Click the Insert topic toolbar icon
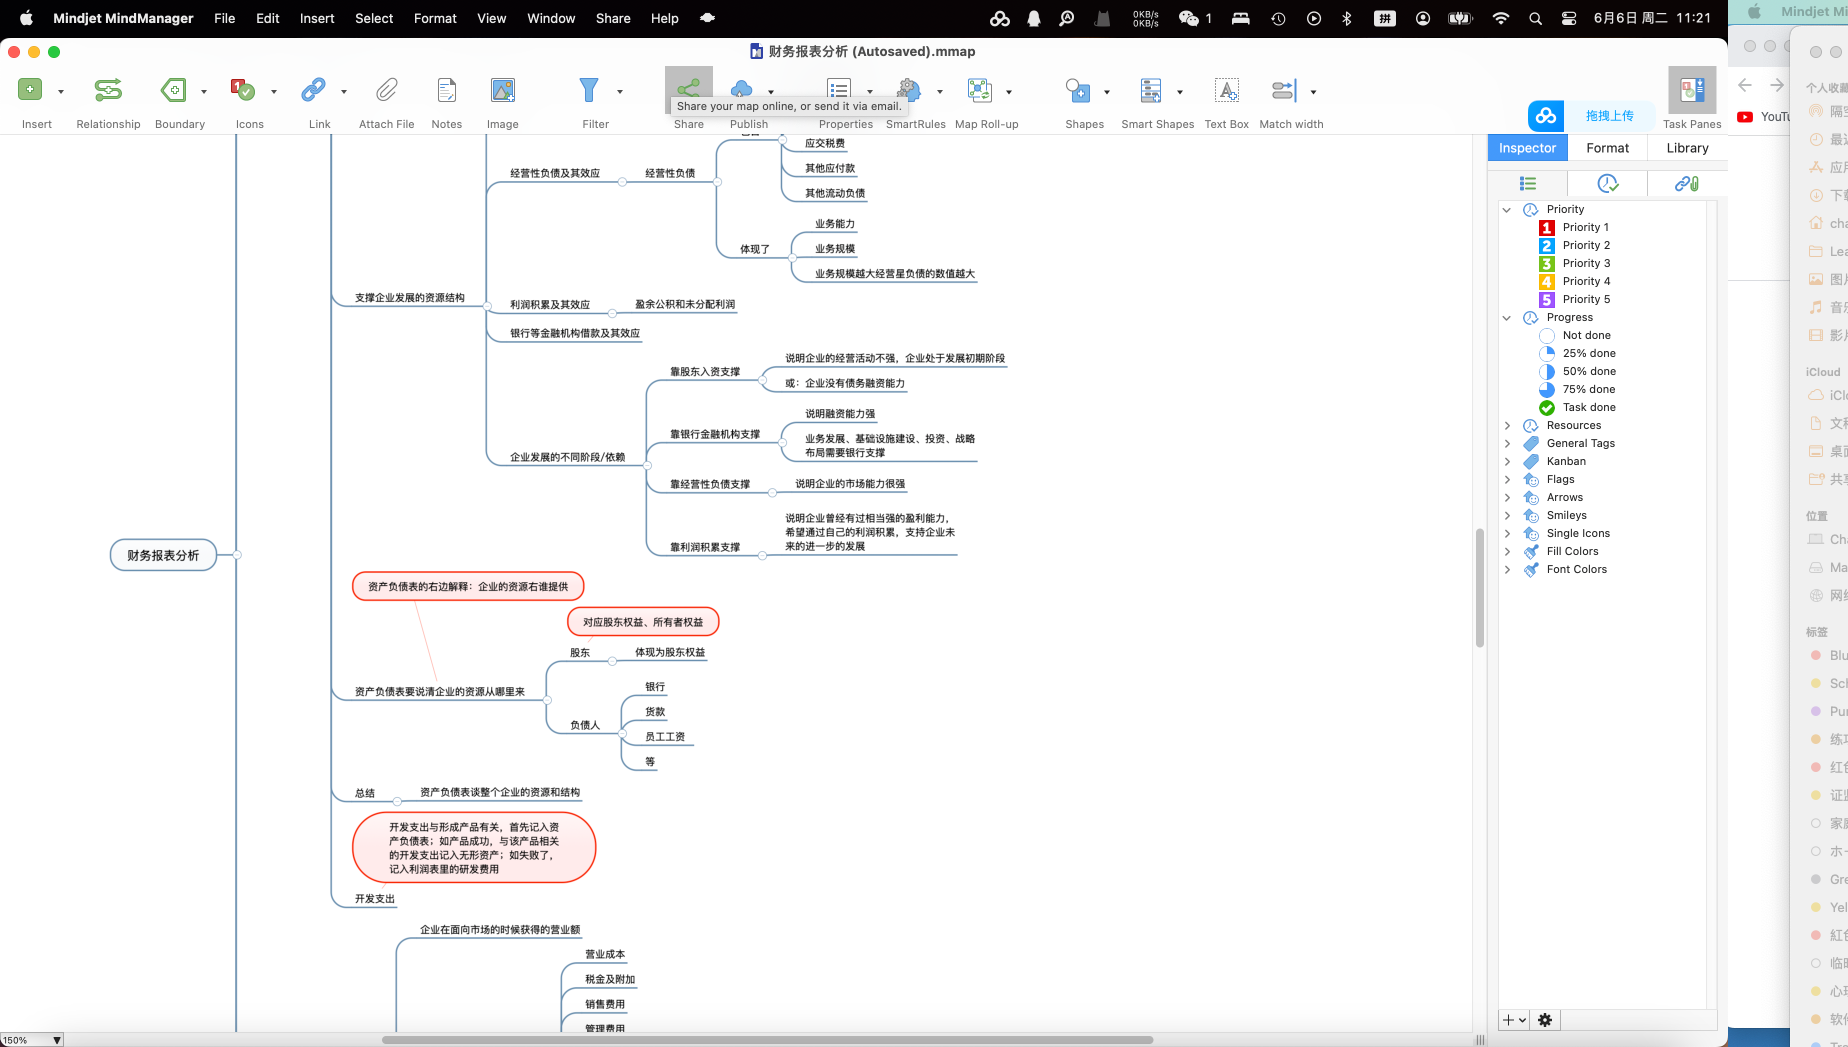Viewport: 1848px width, 1047px height. tap(30, 90)
